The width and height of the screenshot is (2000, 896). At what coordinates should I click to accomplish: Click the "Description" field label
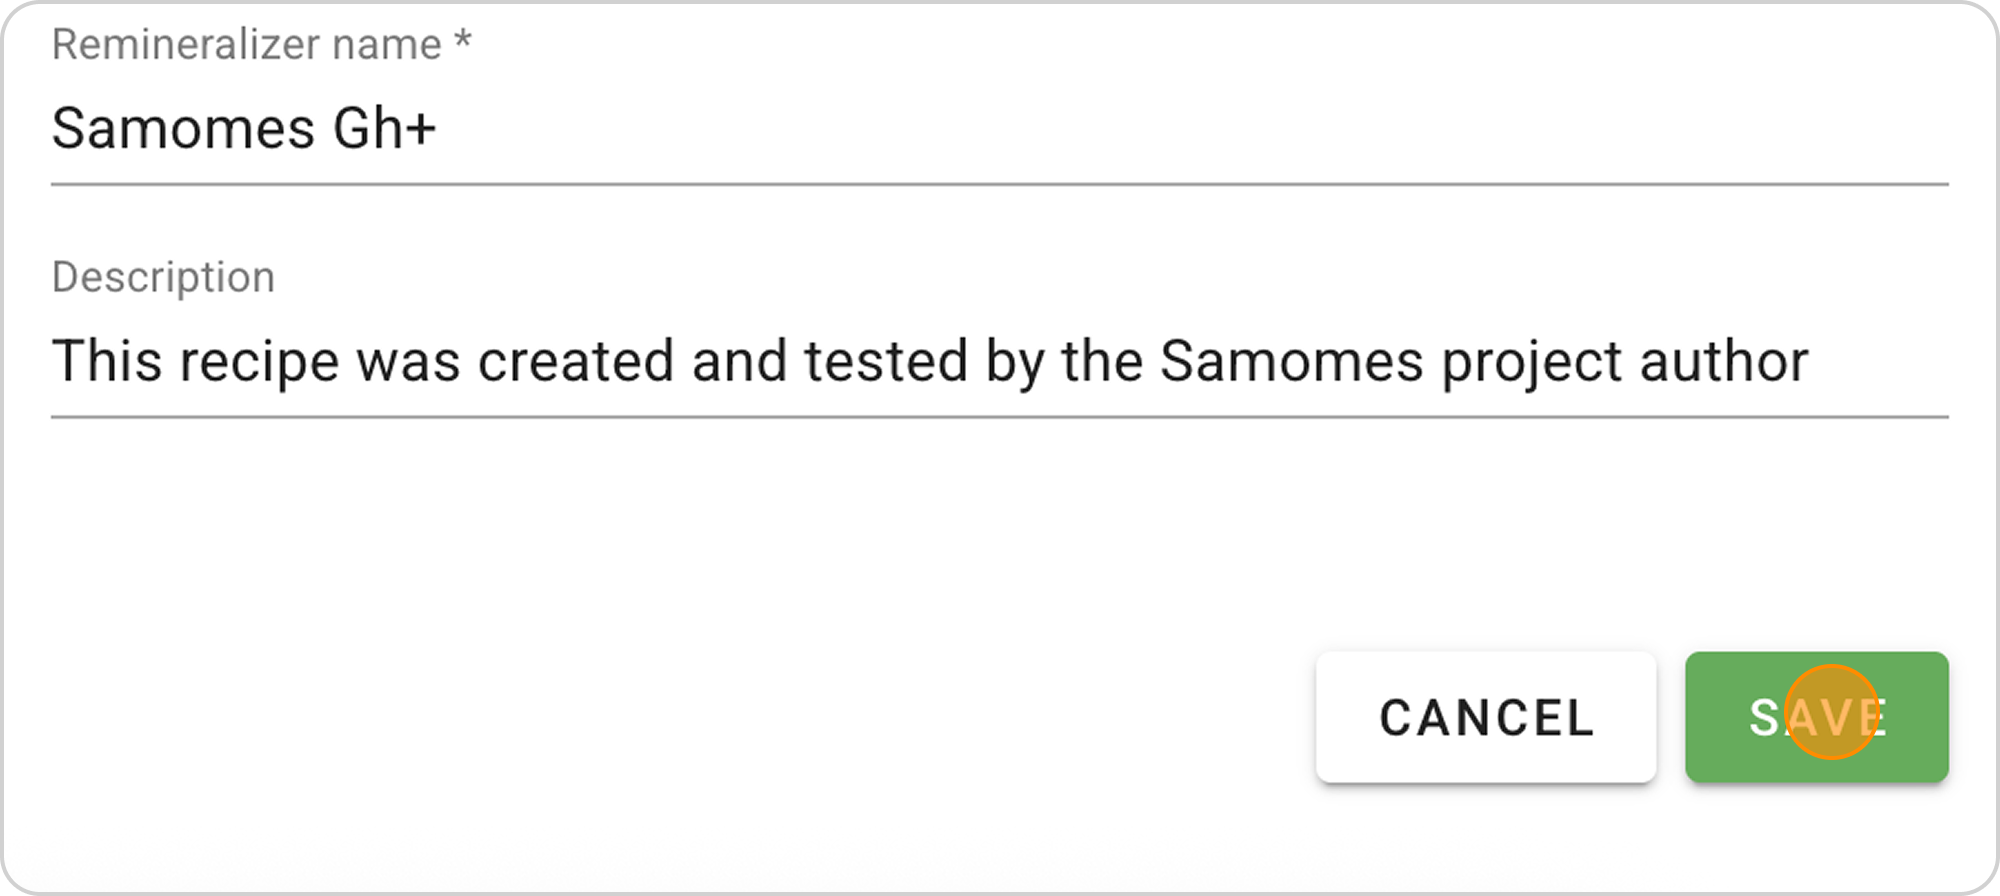pos(163,277)
